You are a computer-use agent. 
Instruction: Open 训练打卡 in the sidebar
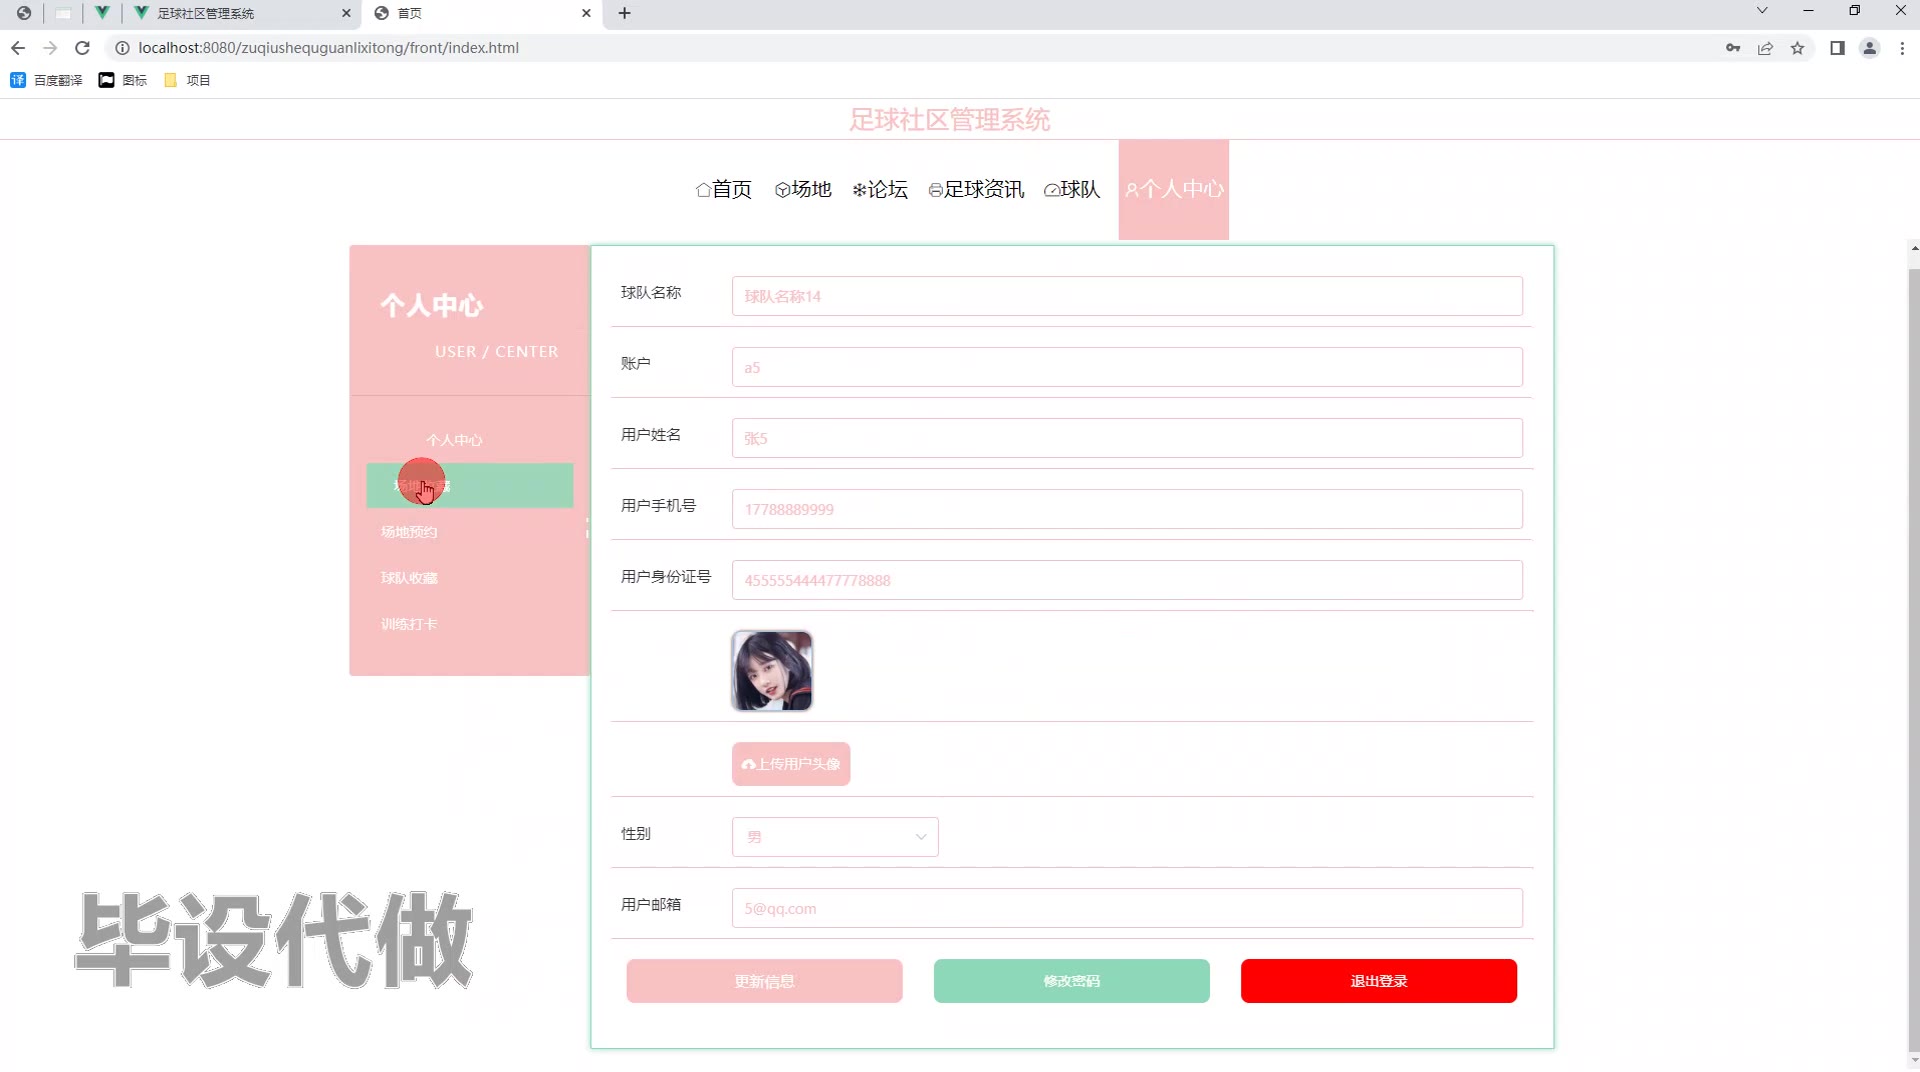pos(409,624)
